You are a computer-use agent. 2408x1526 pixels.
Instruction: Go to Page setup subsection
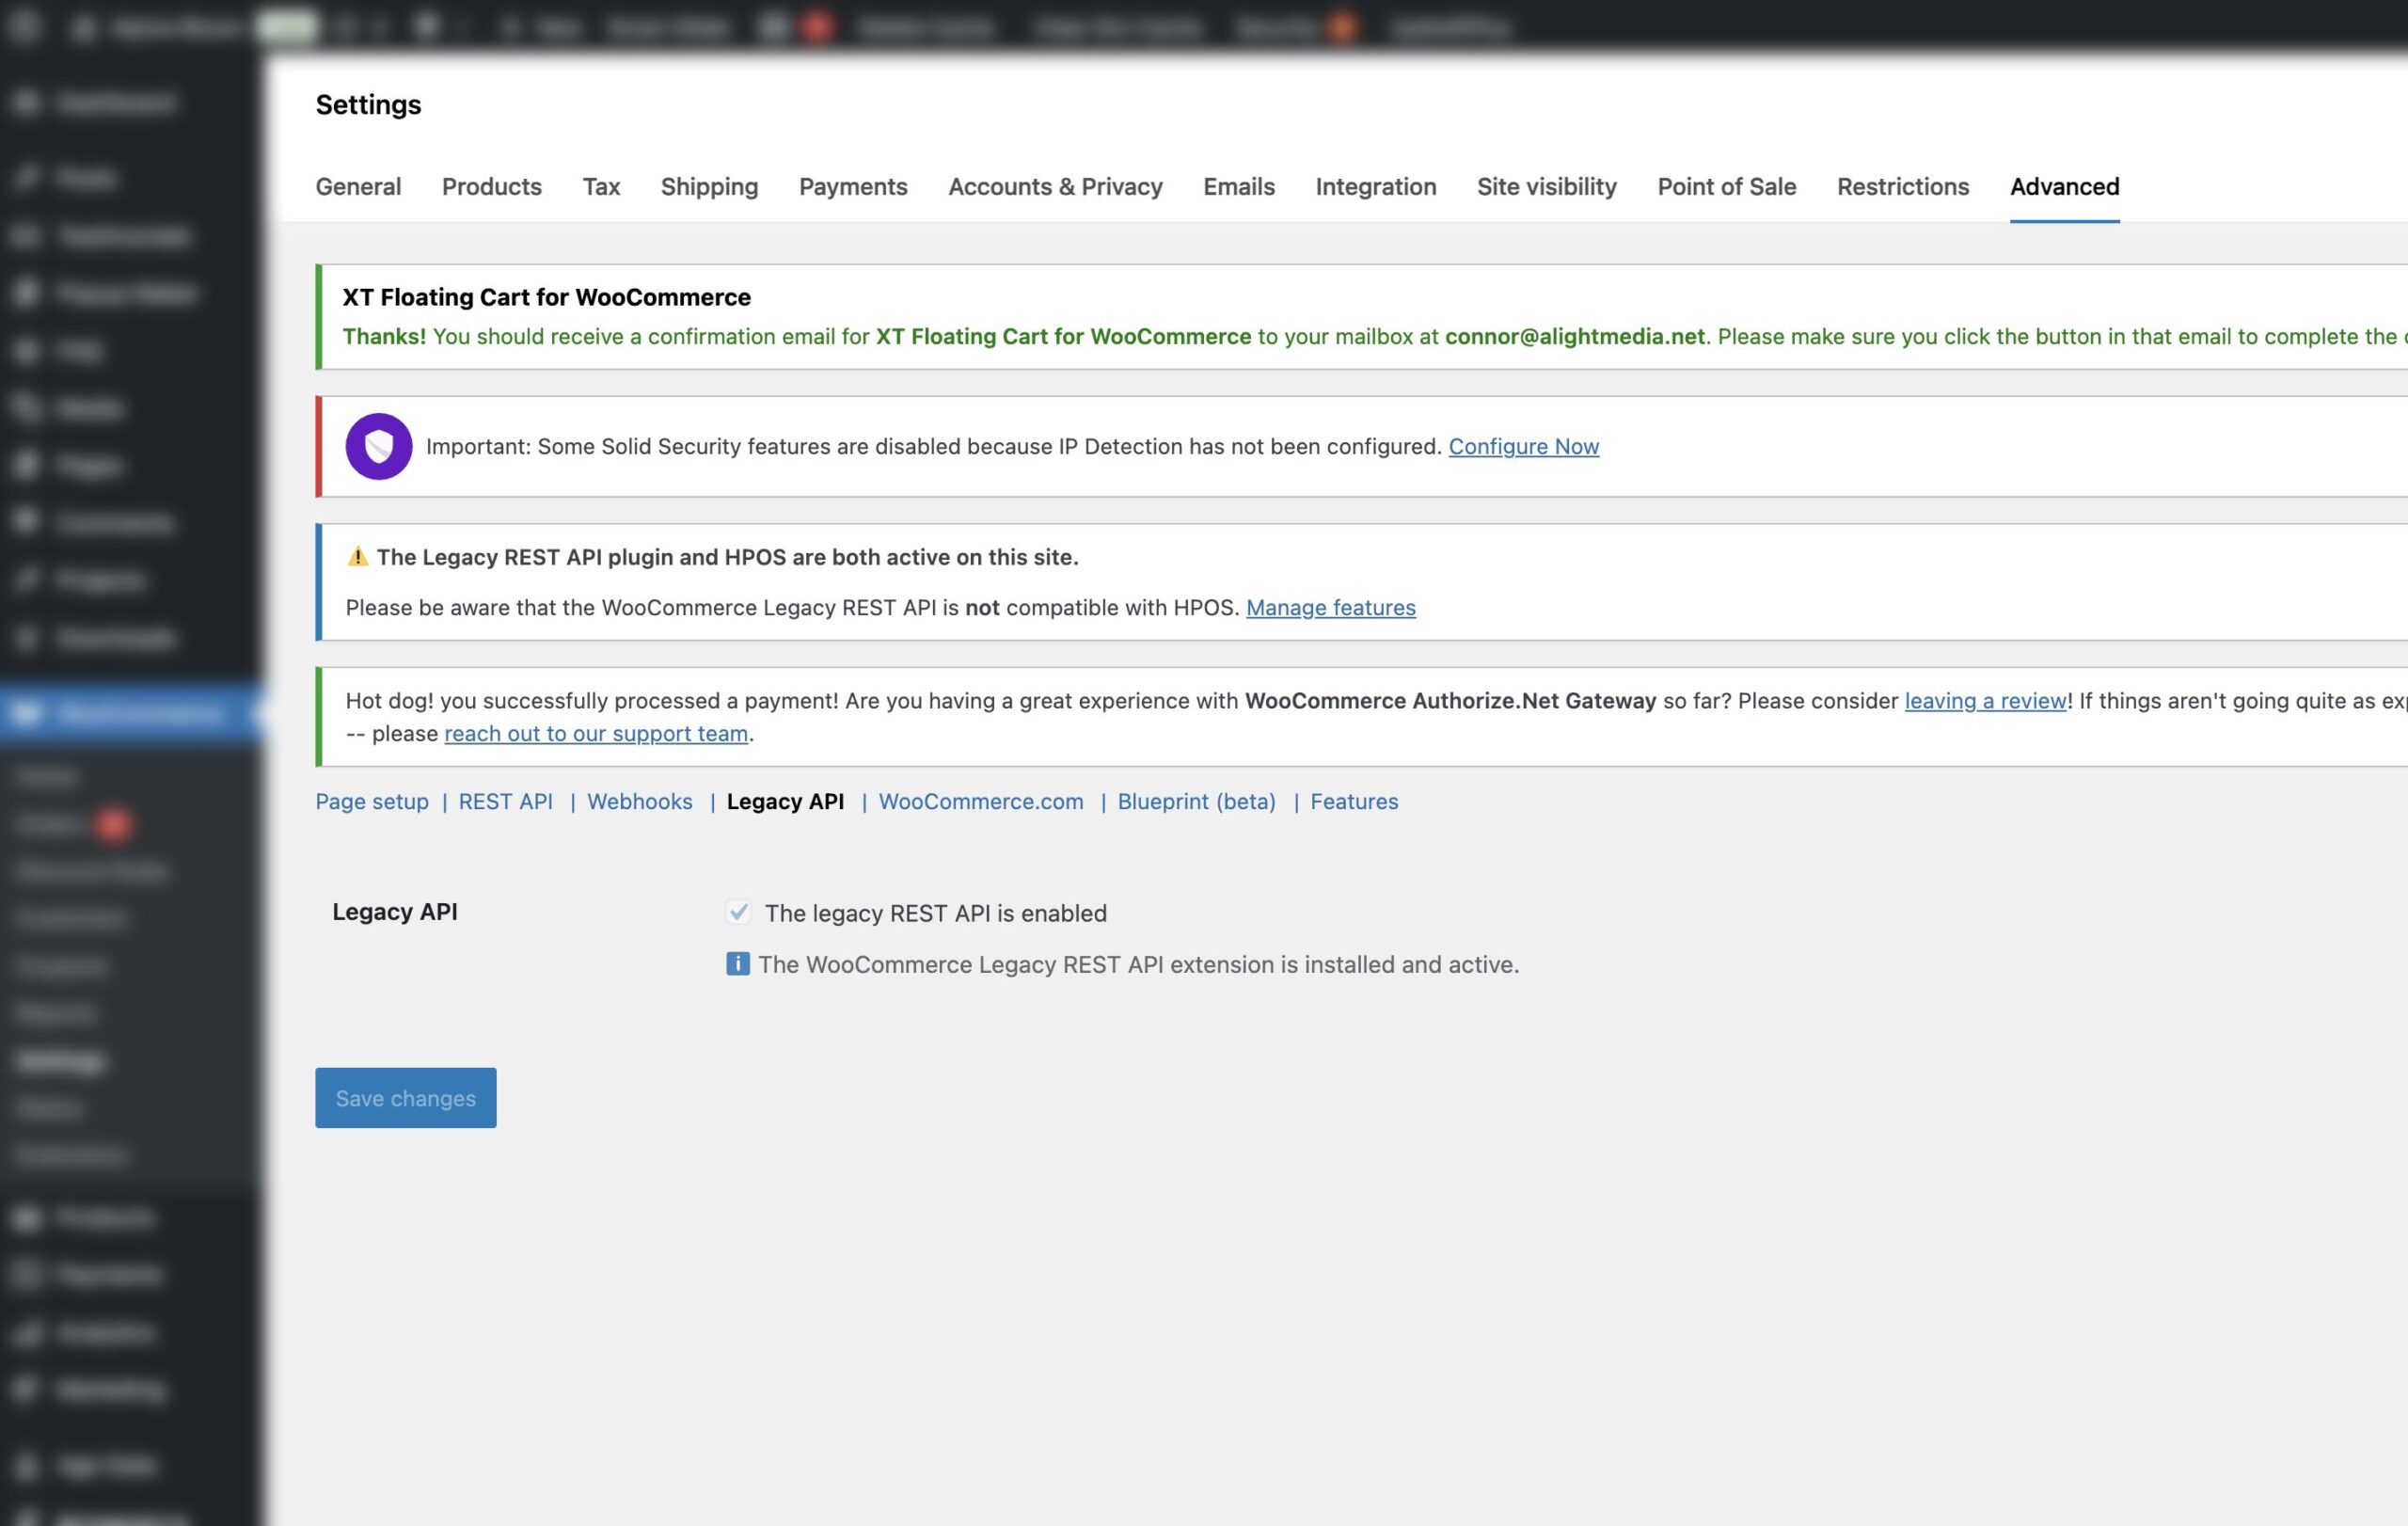(x=371, y=801)
